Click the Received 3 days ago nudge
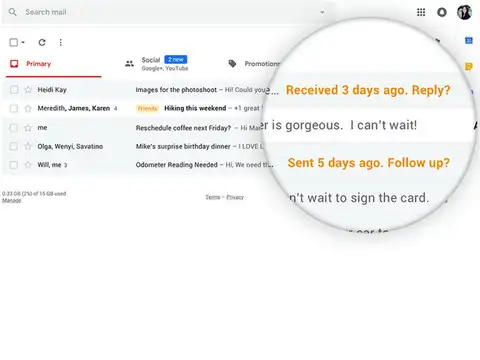The image size is (480, 360). tap(368, 90)
